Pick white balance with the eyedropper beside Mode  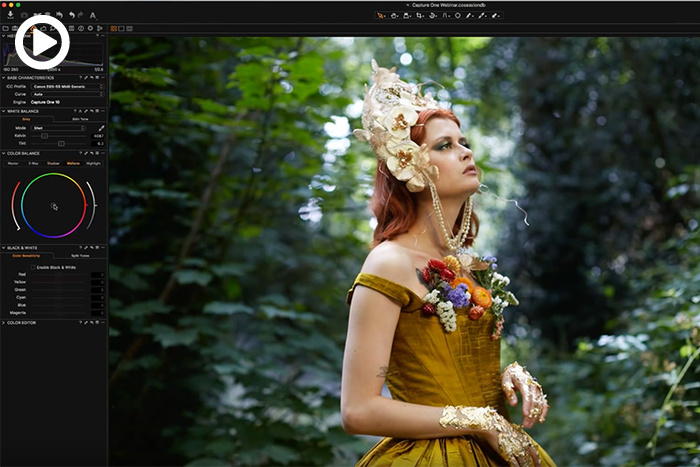[x=101, y=128]
